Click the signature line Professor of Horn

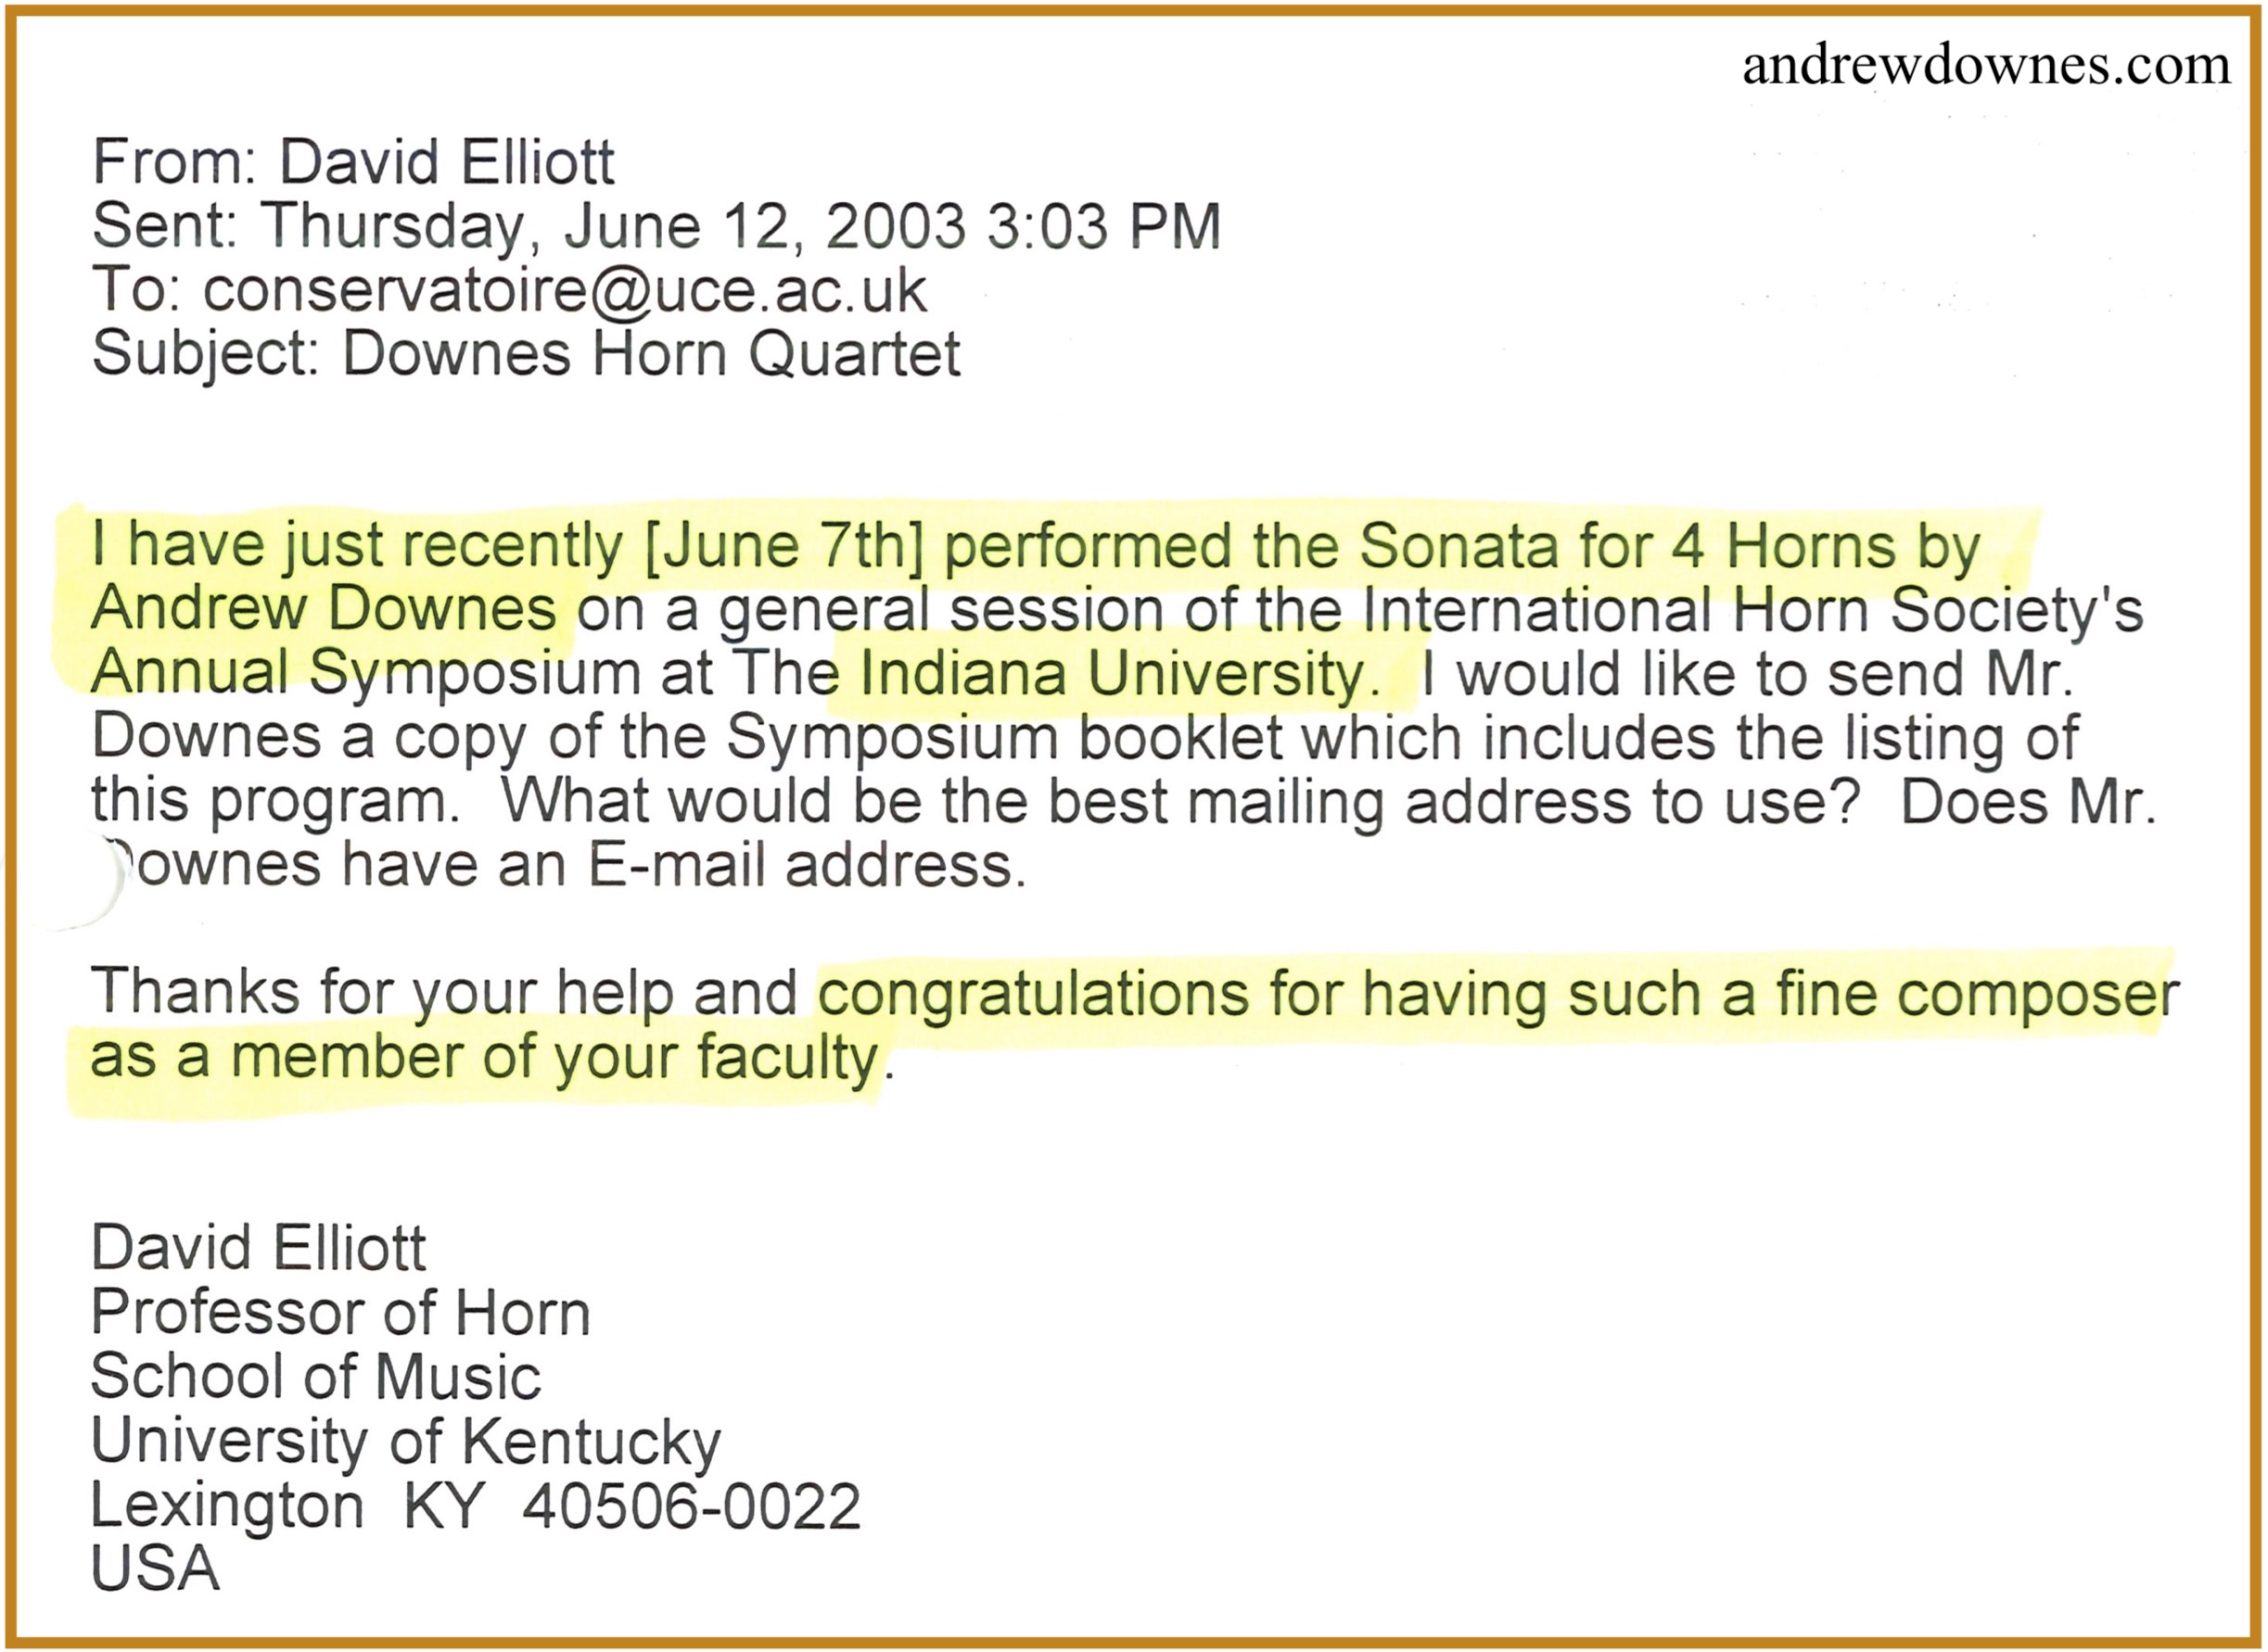[x=340, y=1313]
